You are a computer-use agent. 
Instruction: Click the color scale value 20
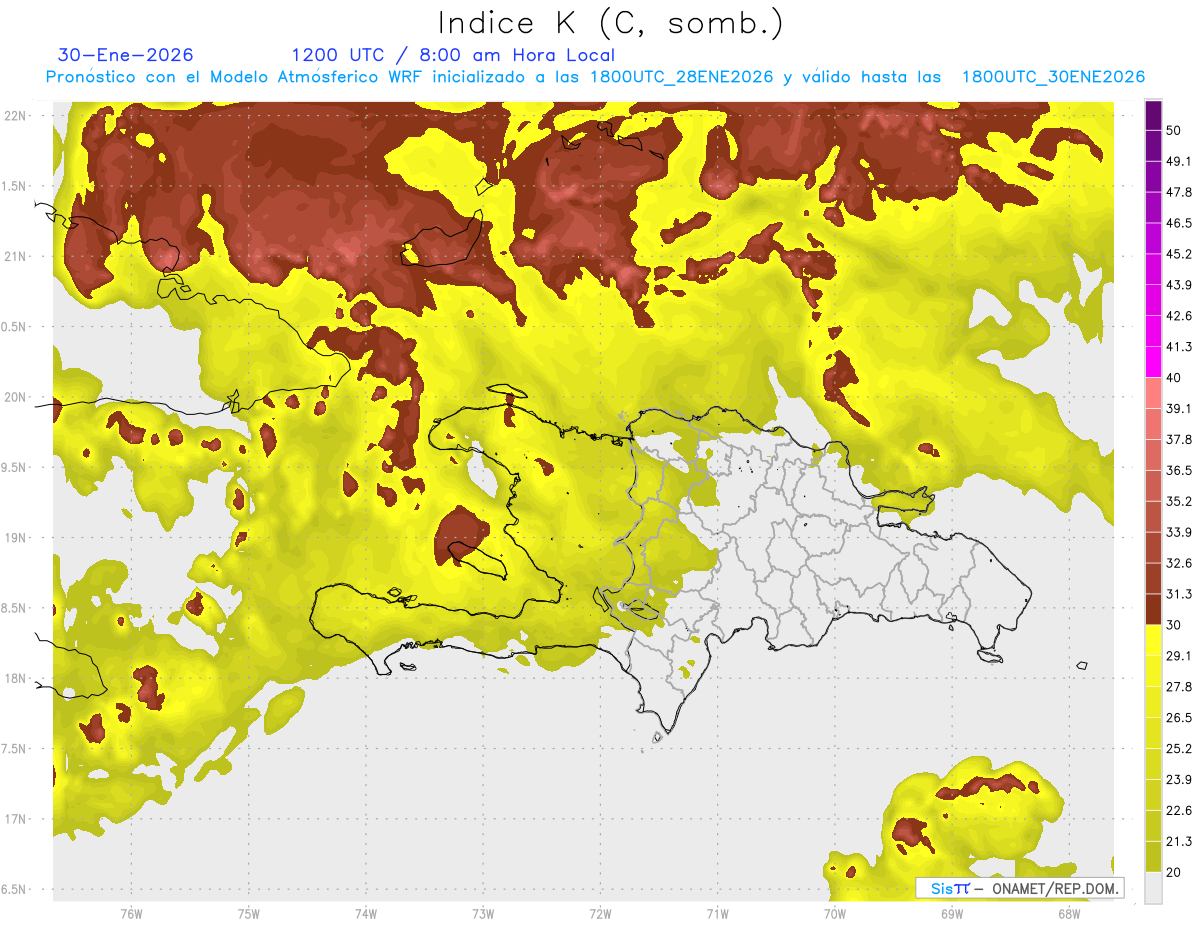[1174, 873]
